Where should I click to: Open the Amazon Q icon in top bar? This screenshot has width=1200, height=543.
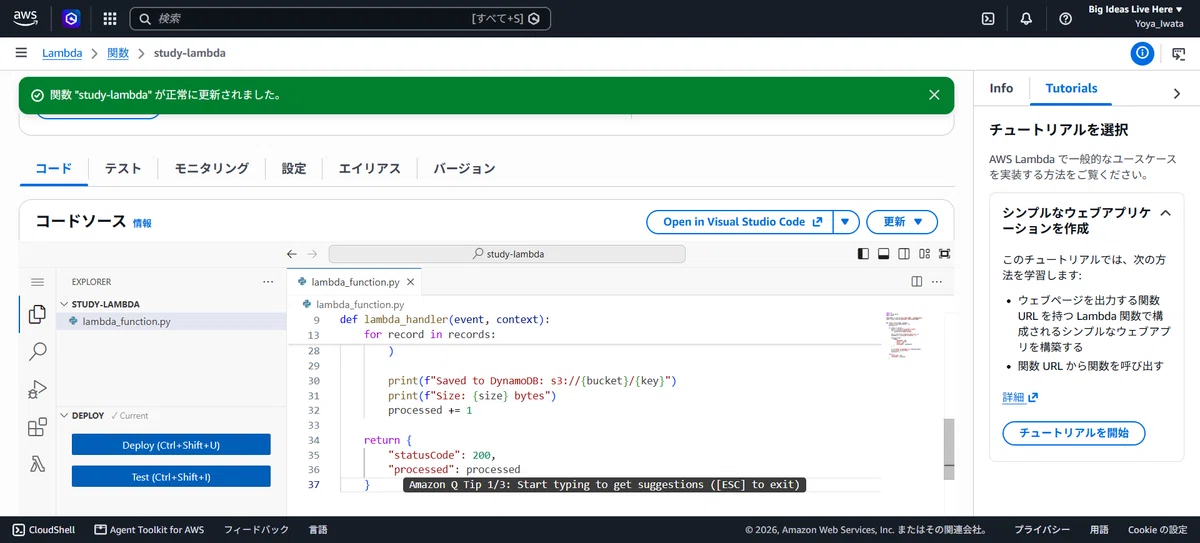tap(71, 18)
